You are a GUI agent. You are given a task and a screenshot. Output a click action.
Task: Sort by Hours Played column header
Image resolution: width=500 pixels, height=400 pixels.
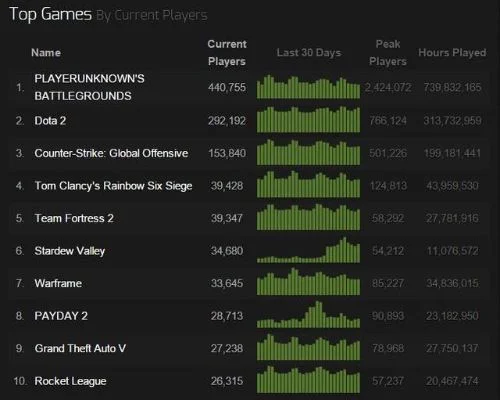[x=452, y=53]
